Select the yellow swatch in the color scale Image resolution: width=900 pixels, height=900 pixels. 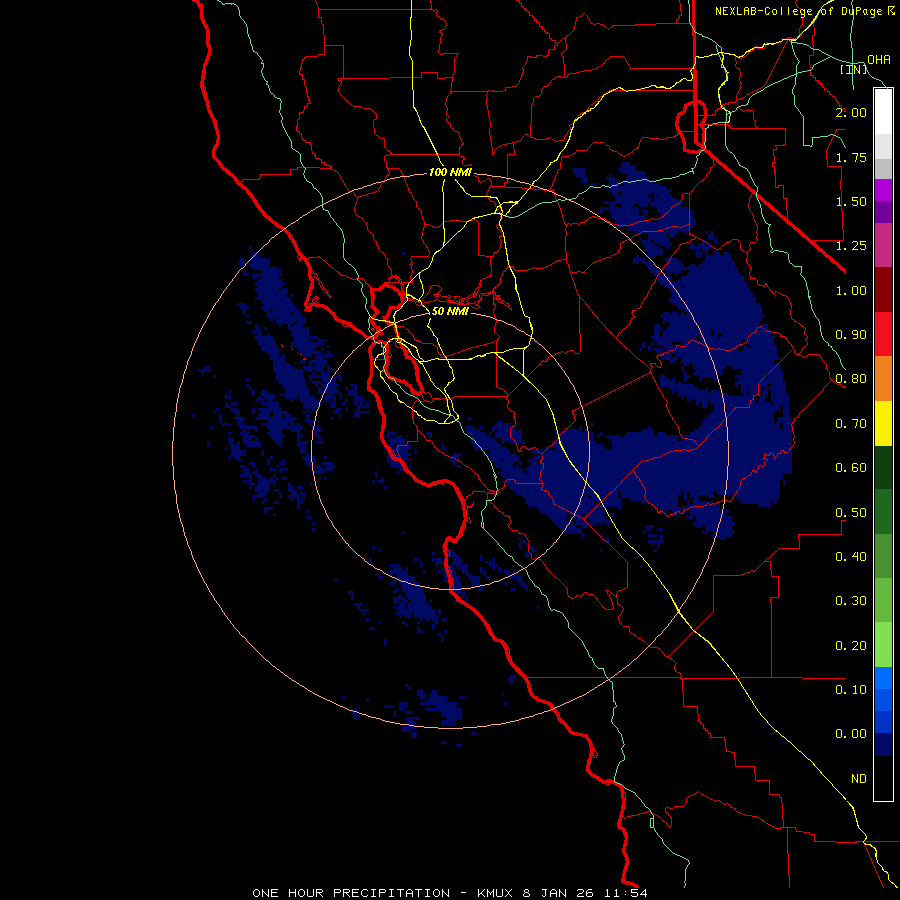pos(883,423)
